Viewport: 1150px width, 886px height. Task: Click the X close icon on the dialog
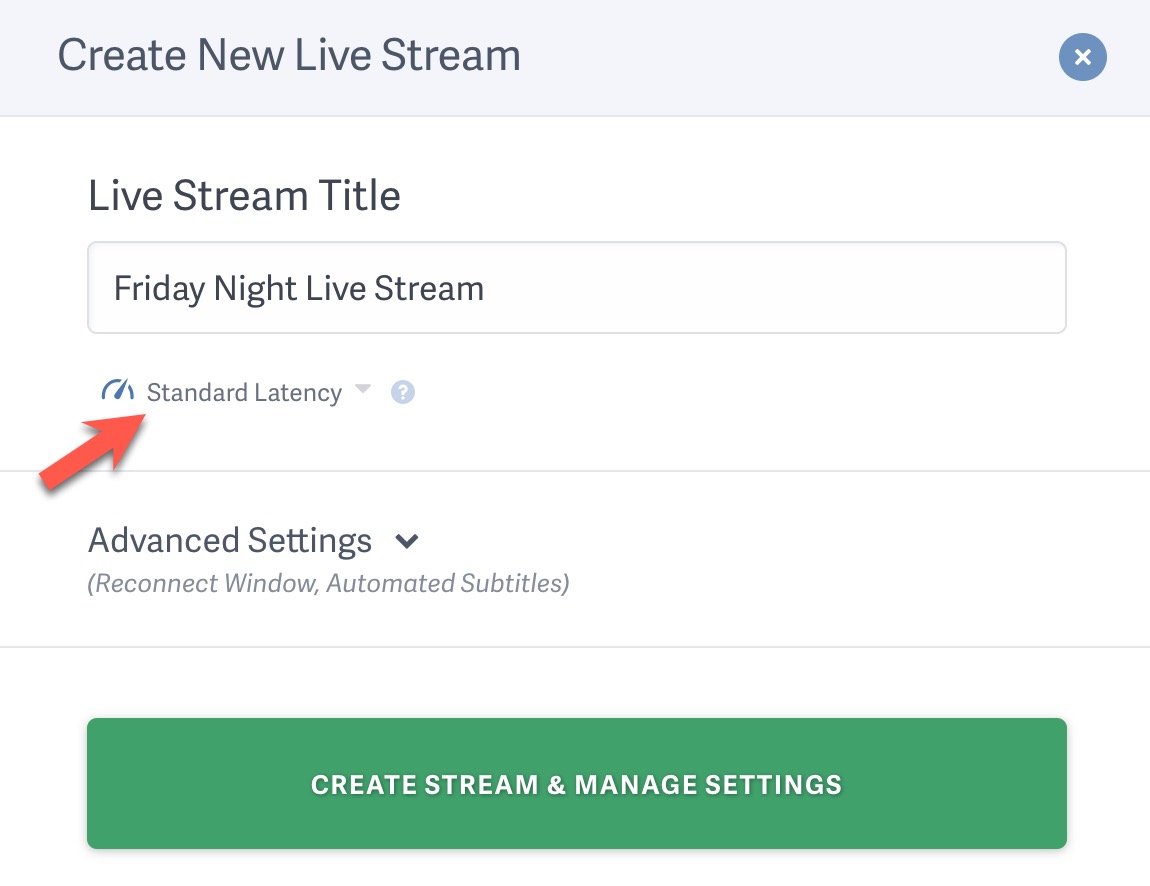pos(1083,57)
